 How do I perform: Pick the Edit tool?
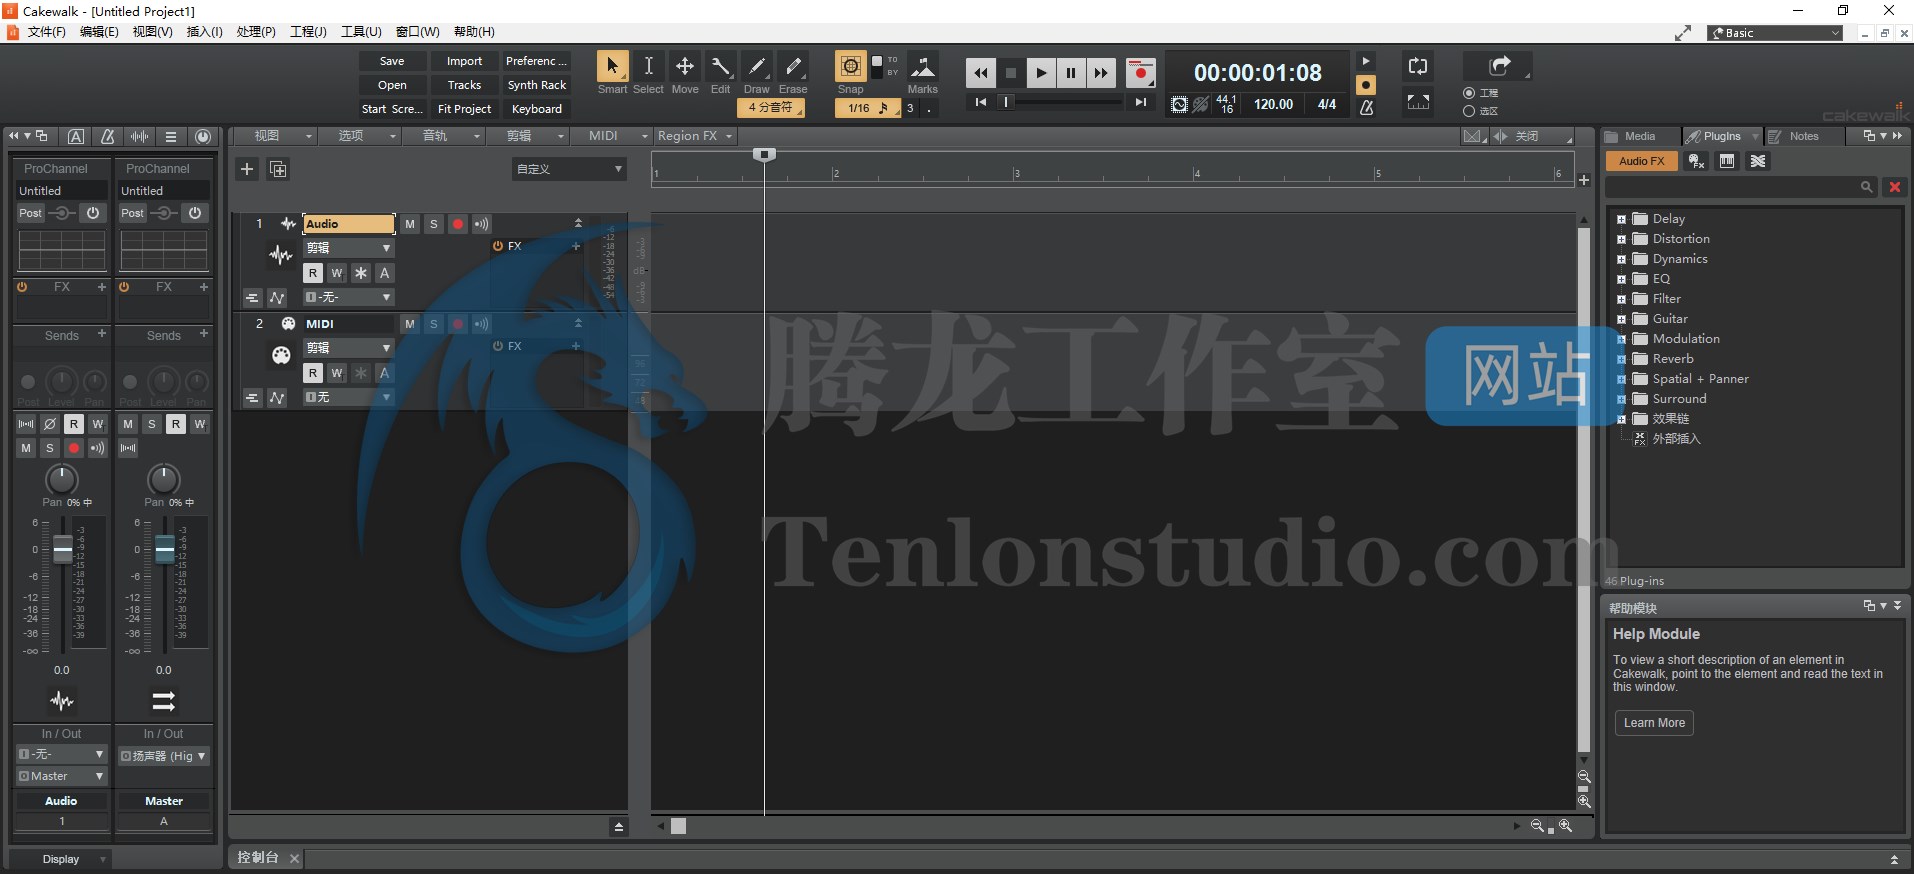(720, 67)
